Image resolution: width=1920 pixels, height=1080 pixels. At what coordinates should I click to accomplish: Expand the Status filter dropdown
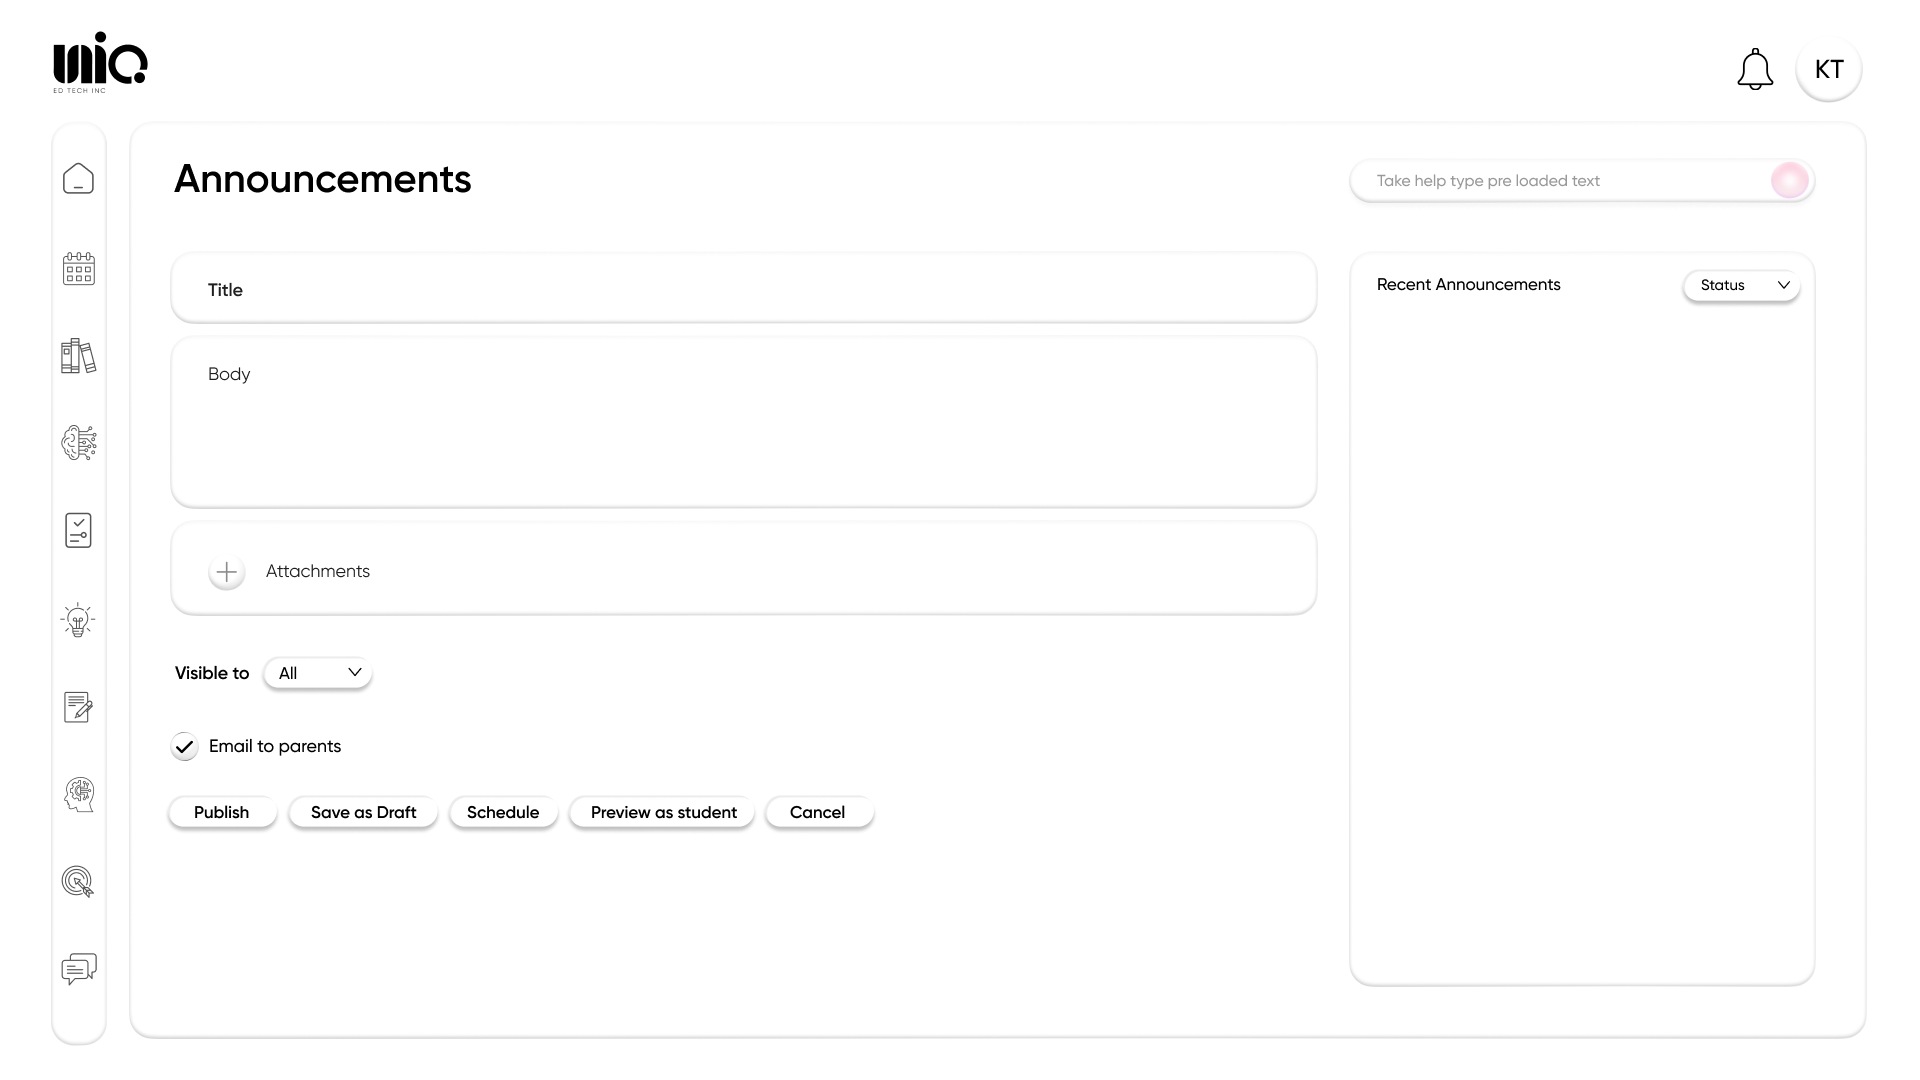1741,285
